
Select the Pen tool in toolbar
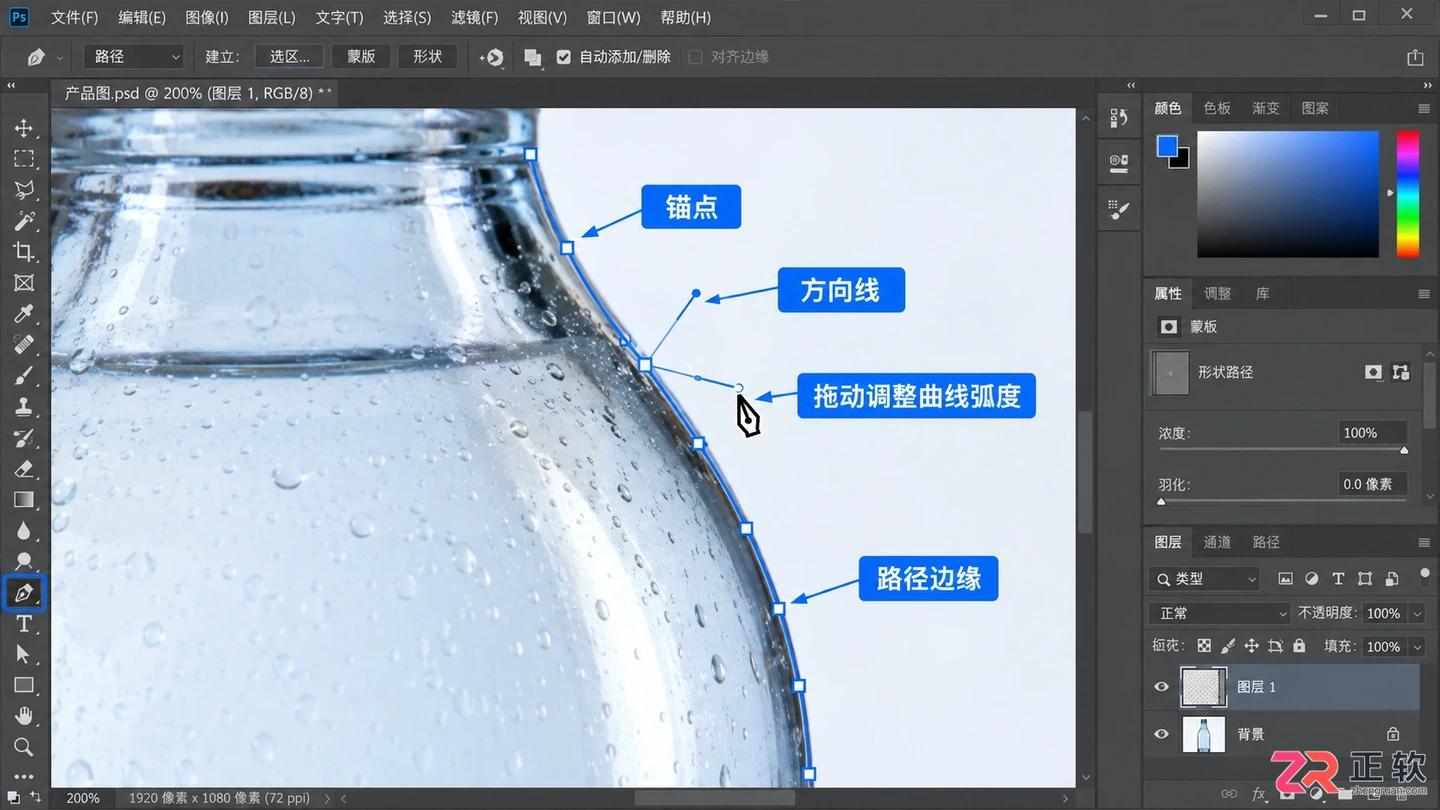point(24,593)
